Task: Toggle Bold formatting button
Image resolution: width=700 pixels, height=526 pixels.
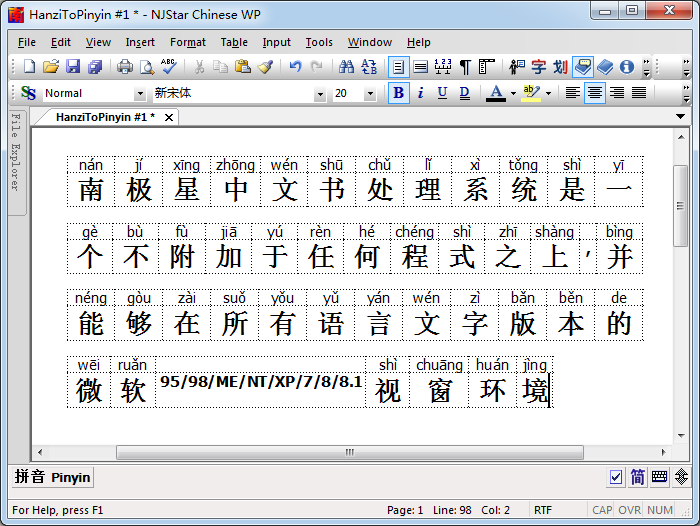Action: (398, 93)
